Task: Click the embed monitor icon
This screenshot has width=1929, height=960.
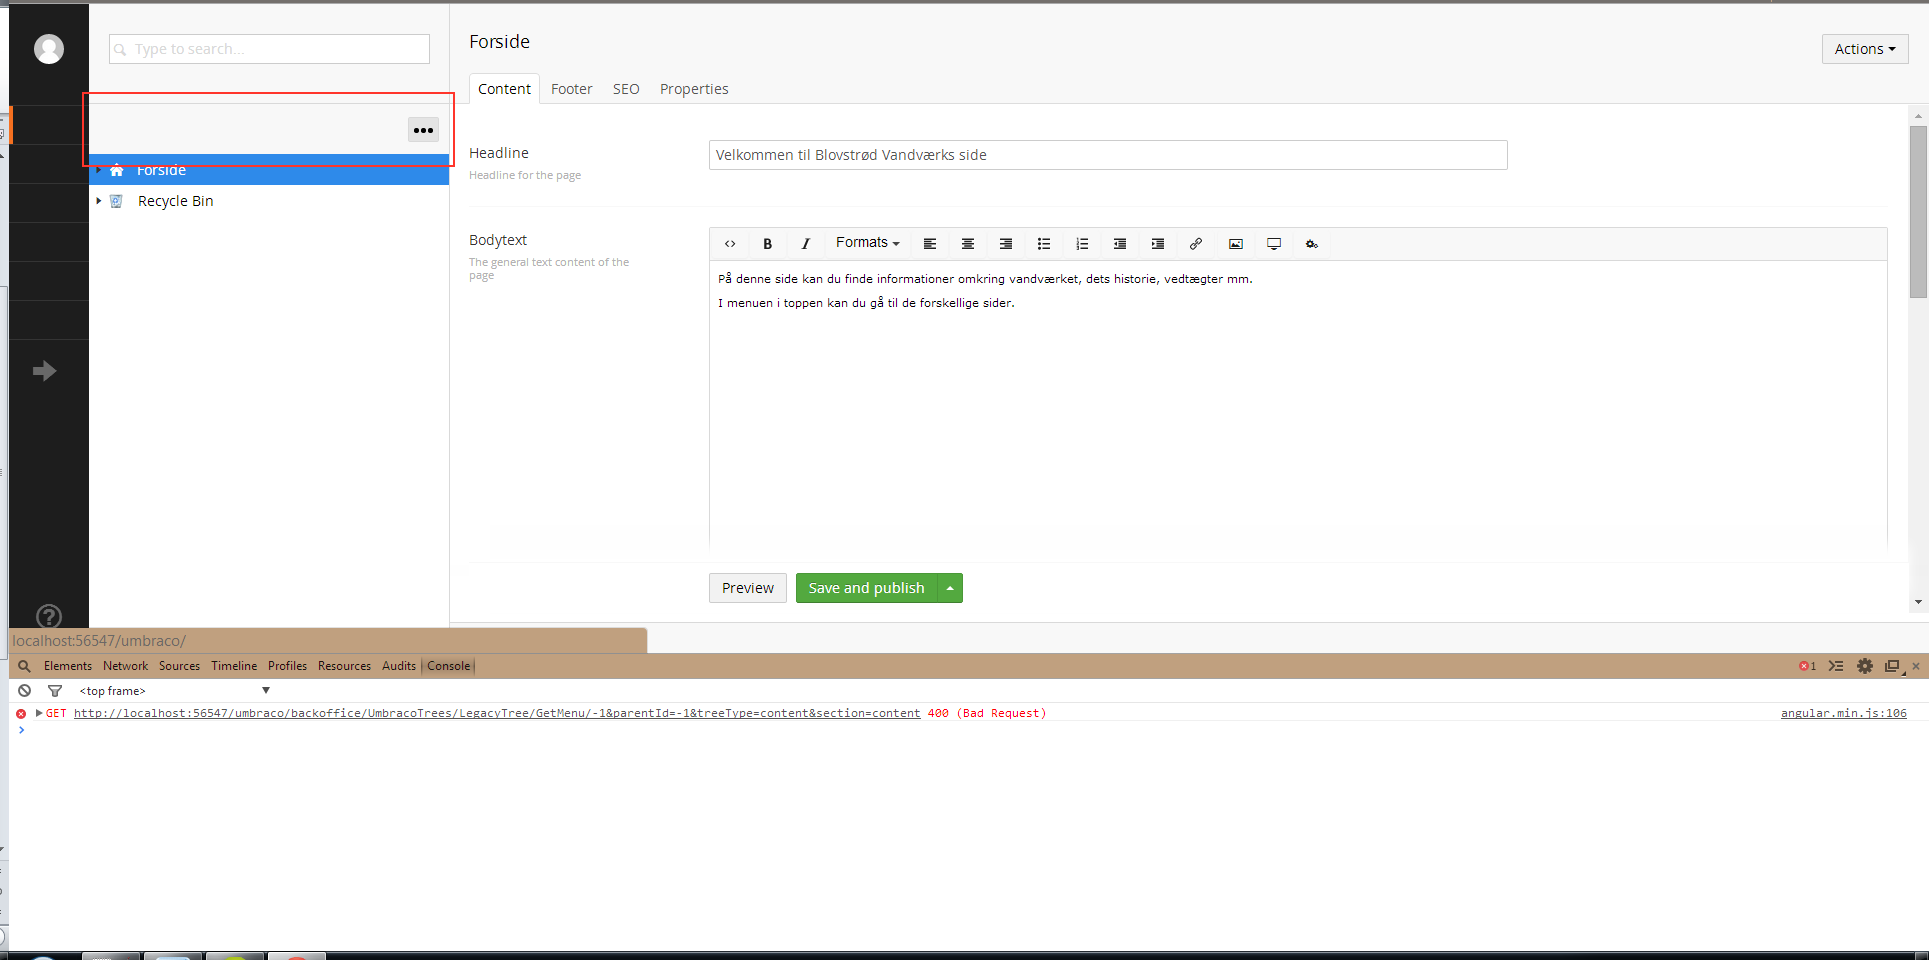Action: (x=1274, y=244)
